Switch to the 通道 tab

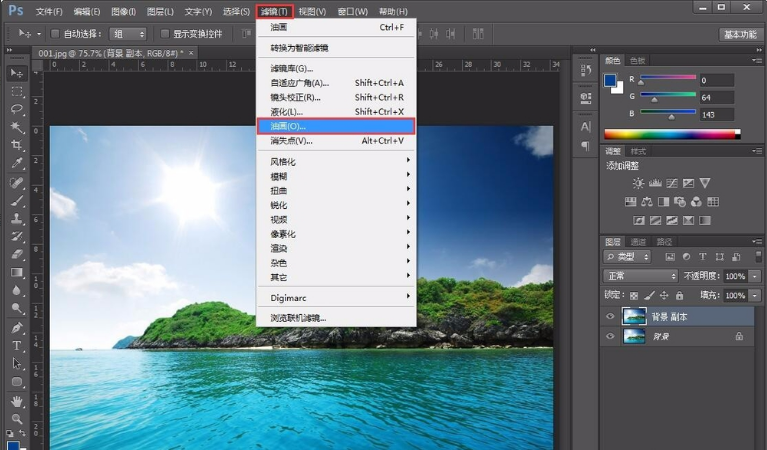point(638,242)
